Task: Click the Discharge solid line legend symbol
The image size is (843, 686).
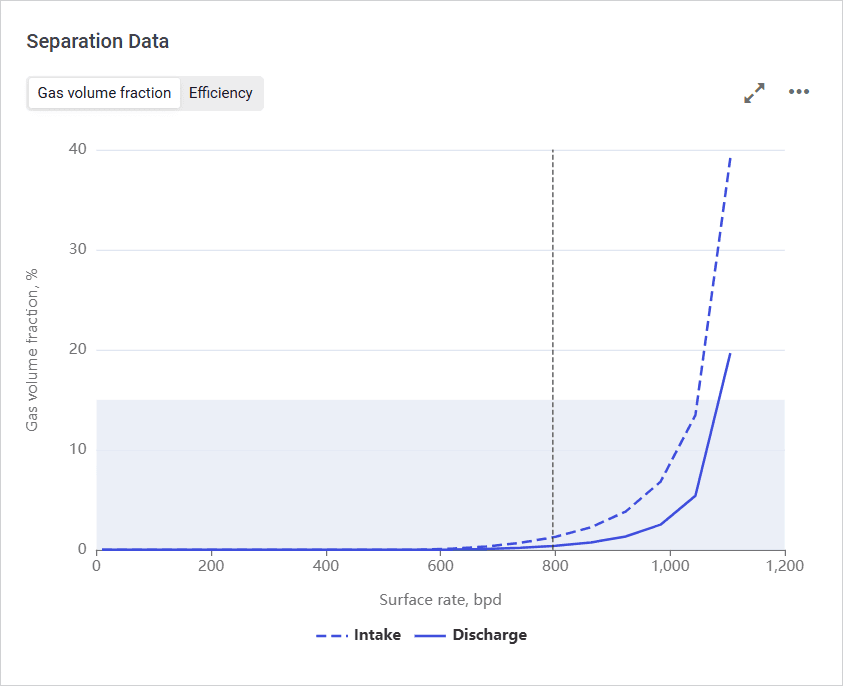Action: coord(429,635)
